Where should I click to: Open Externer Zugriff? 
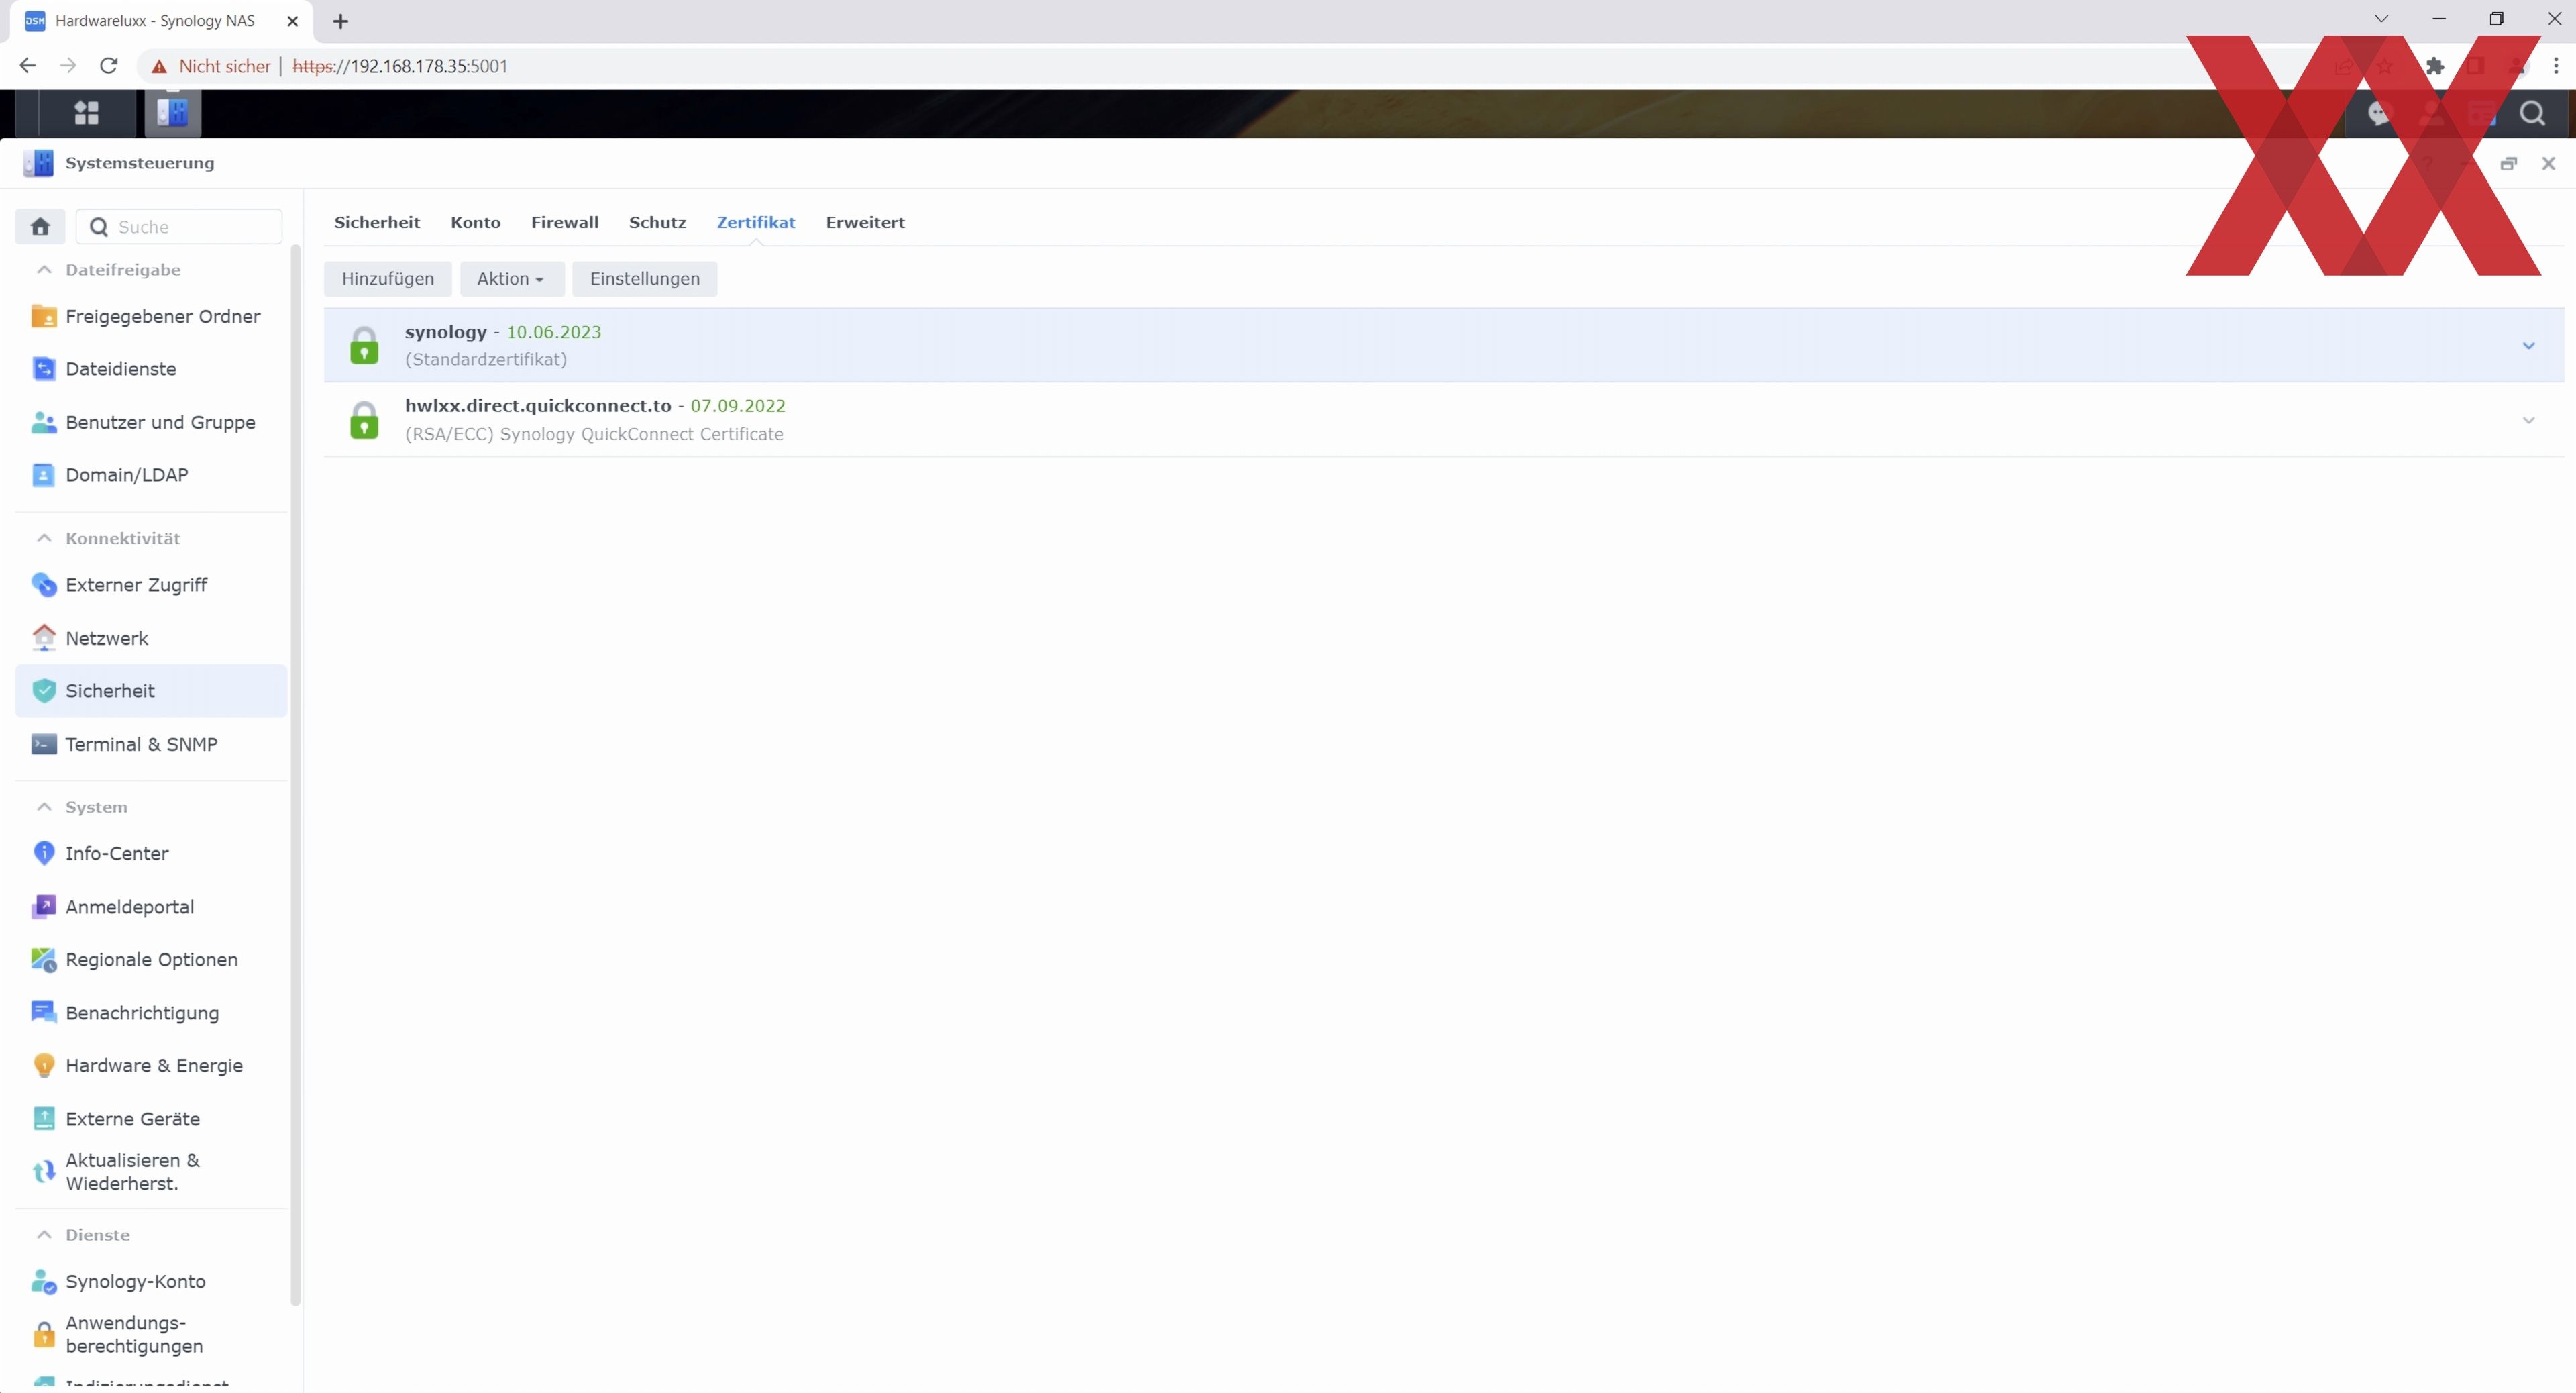[151, 585]
